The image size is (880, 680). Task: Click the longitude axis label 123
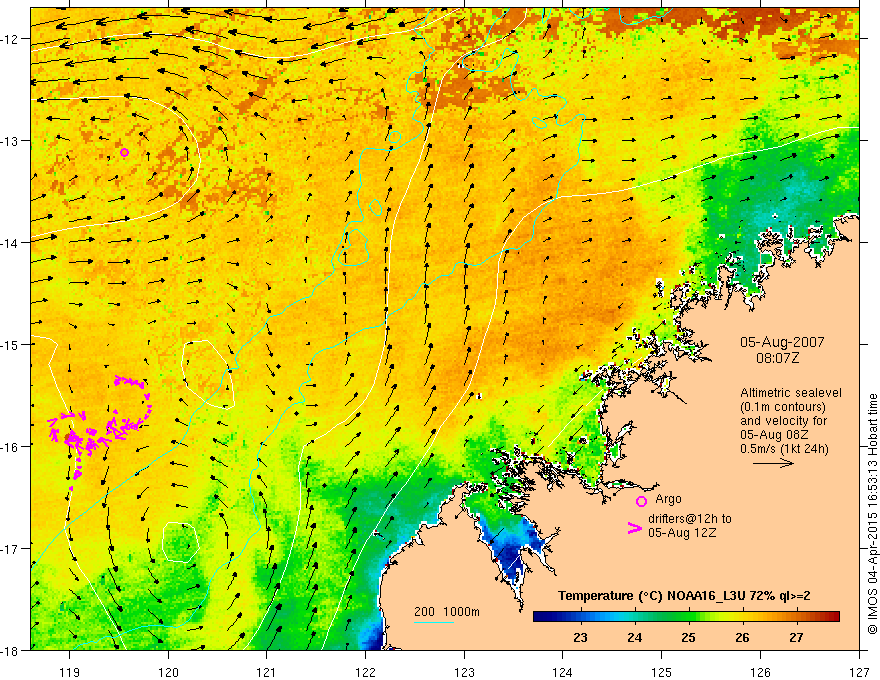point(464,672)
